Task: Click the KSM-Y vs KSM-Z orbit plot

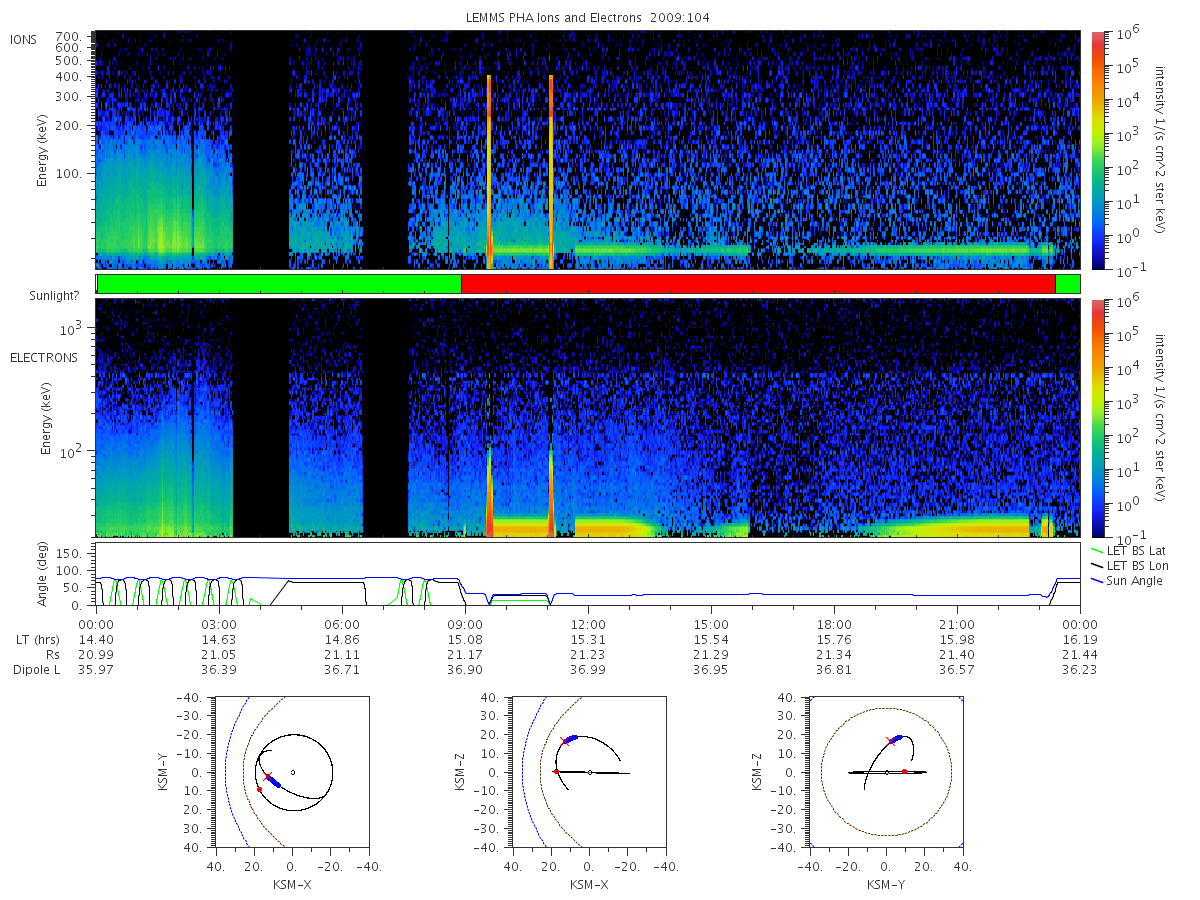Action: click(x=886, y=771)
